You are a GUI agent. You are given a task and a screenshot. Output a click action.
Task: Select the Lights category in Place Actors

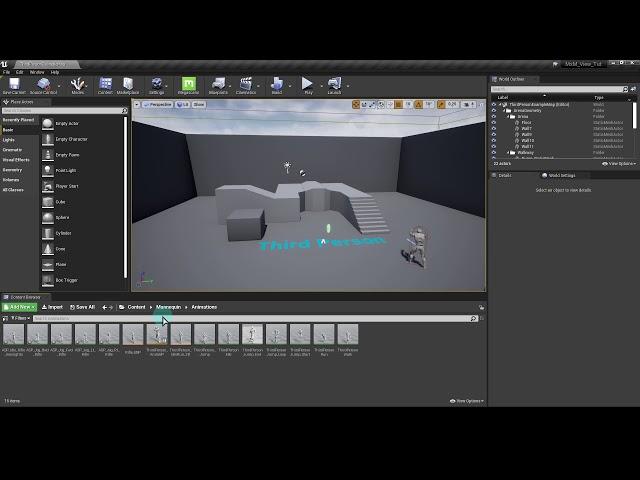pos(19,140)
